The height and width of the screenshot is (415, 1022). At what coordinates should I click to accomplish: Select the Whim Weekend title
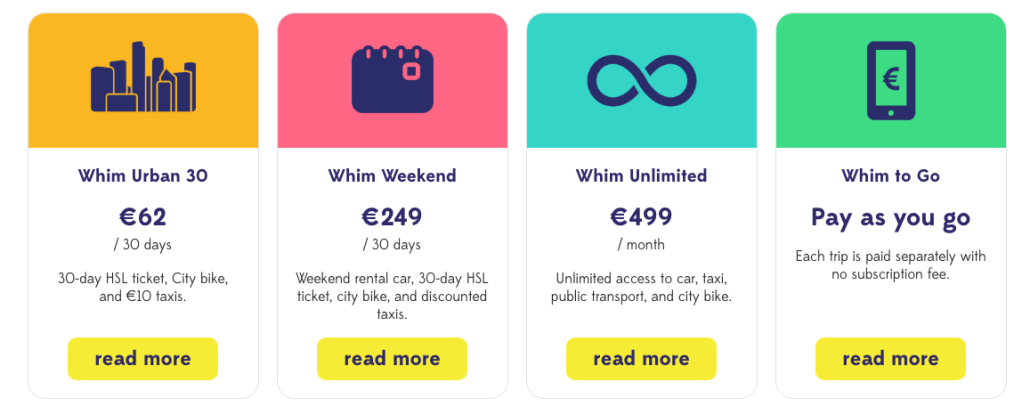(392, 176)
